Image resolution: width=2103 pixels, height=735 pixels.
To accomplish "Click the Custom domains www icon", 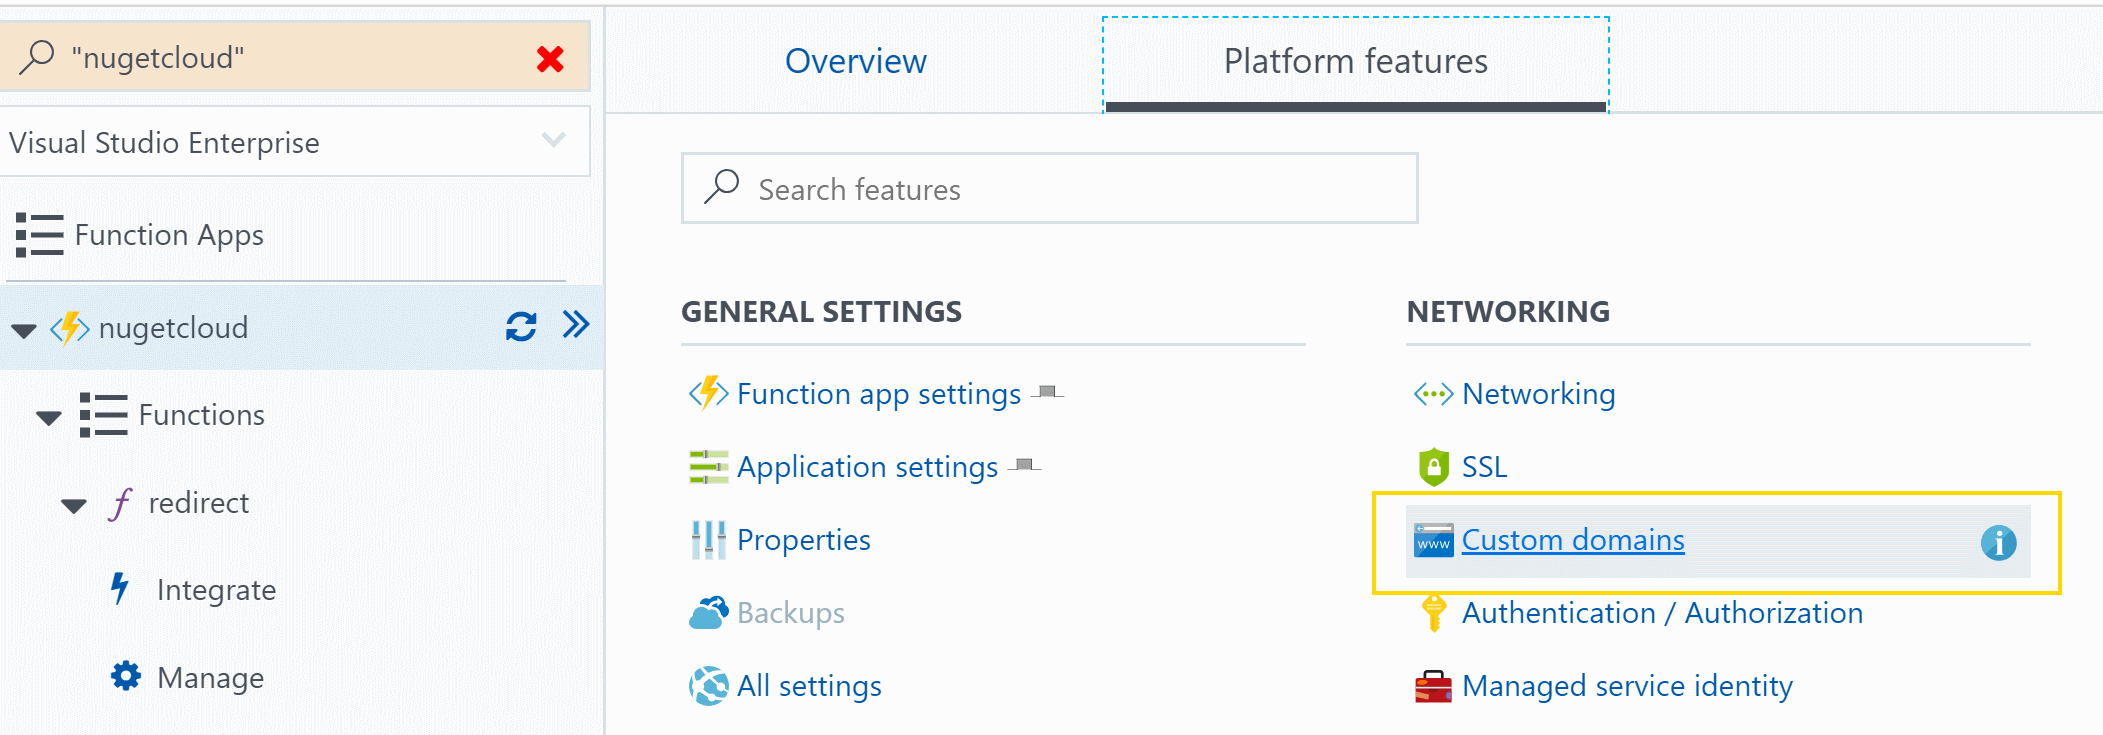I will click(x=1434, y=540).
